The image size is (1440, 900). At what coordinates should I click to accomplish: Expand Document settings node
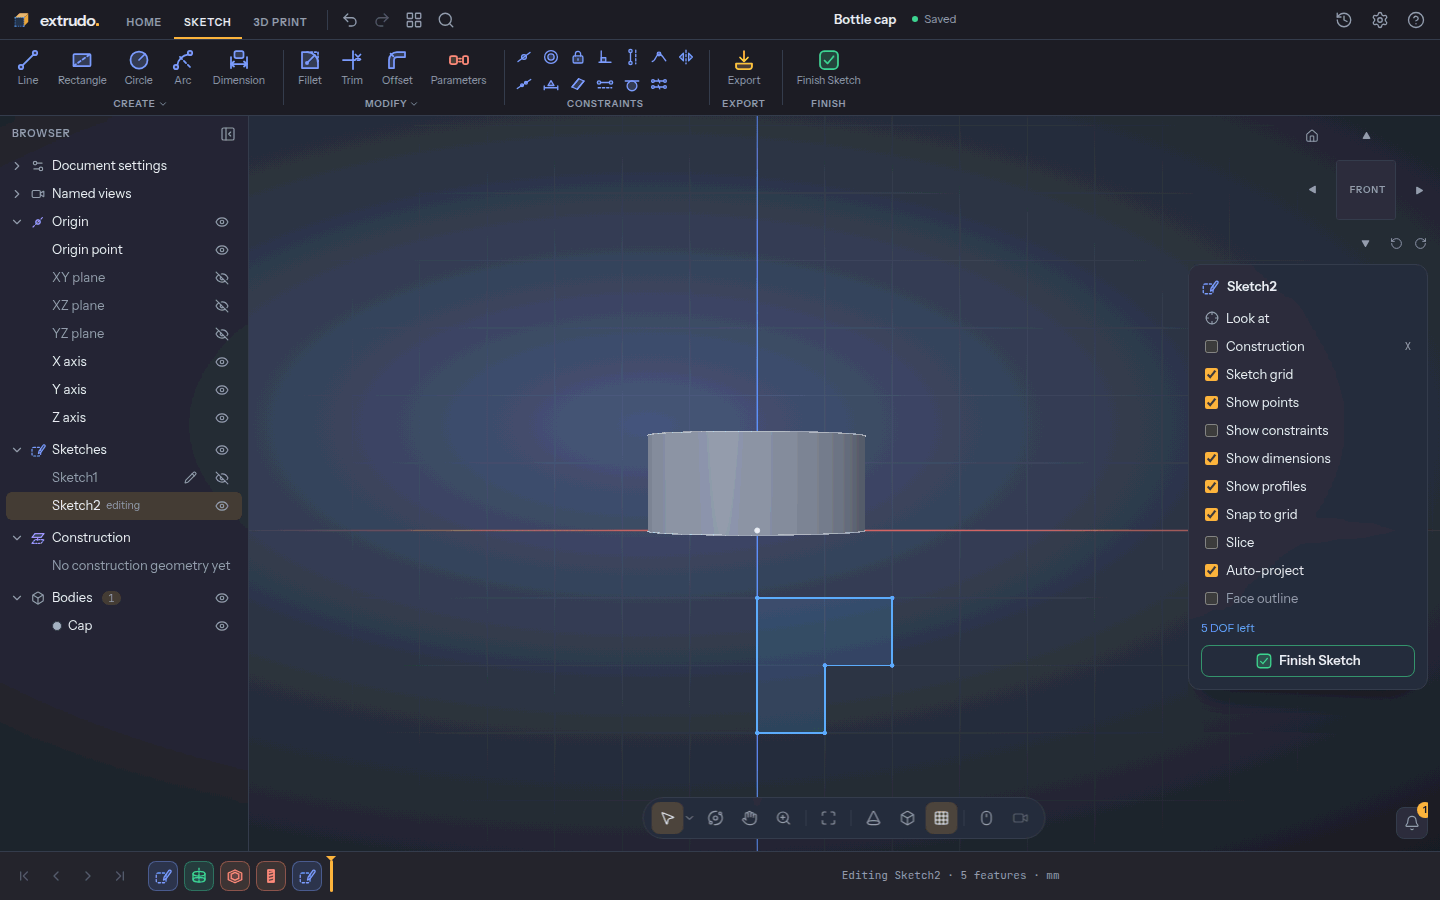(17, 166)
